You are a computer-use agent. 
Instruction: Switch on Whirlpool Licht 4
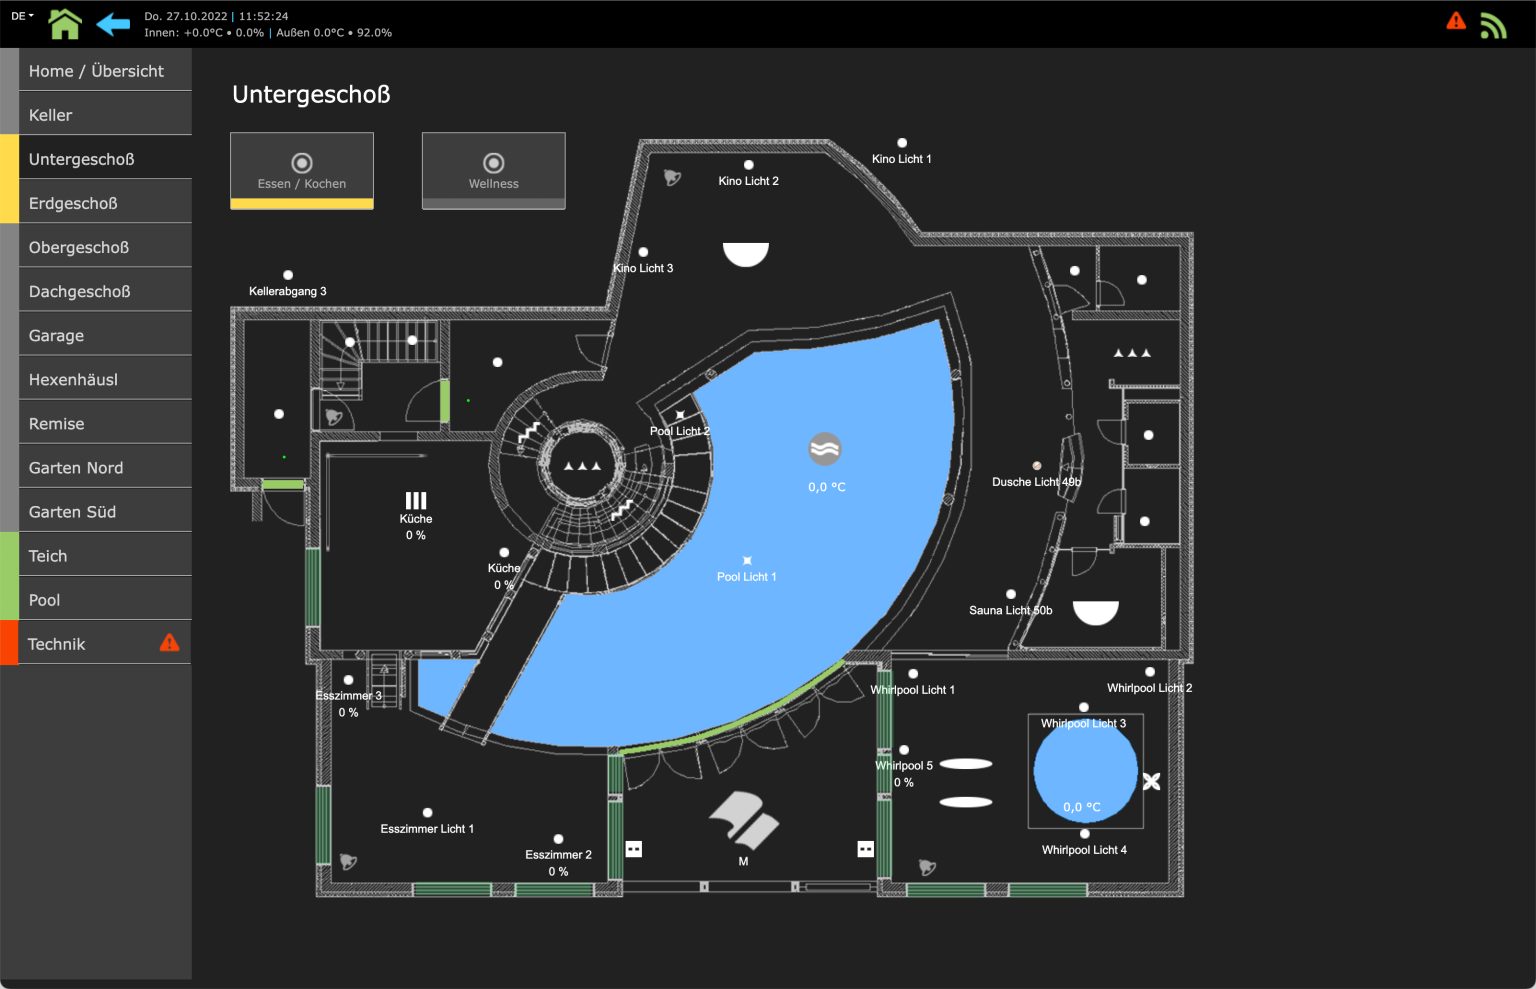(x=1084, y=833)
